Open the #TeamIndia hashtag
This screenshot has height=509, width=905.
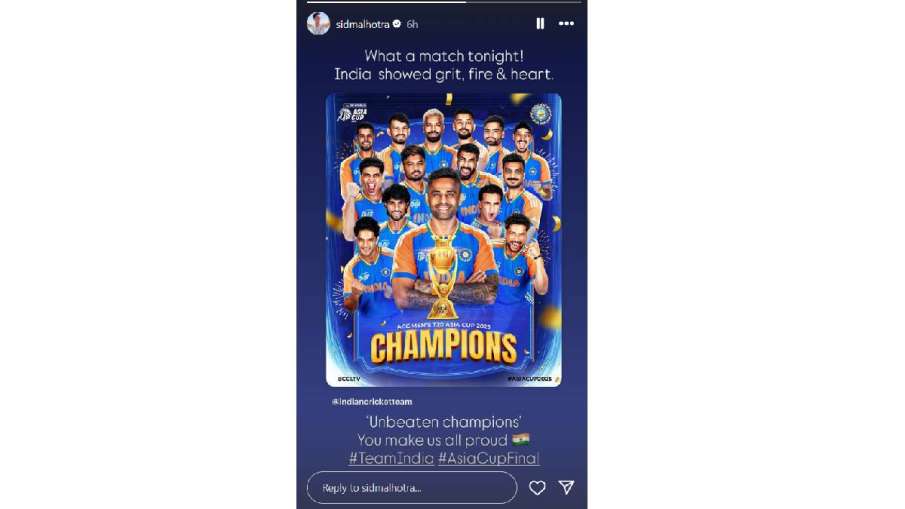coord(391,458)
